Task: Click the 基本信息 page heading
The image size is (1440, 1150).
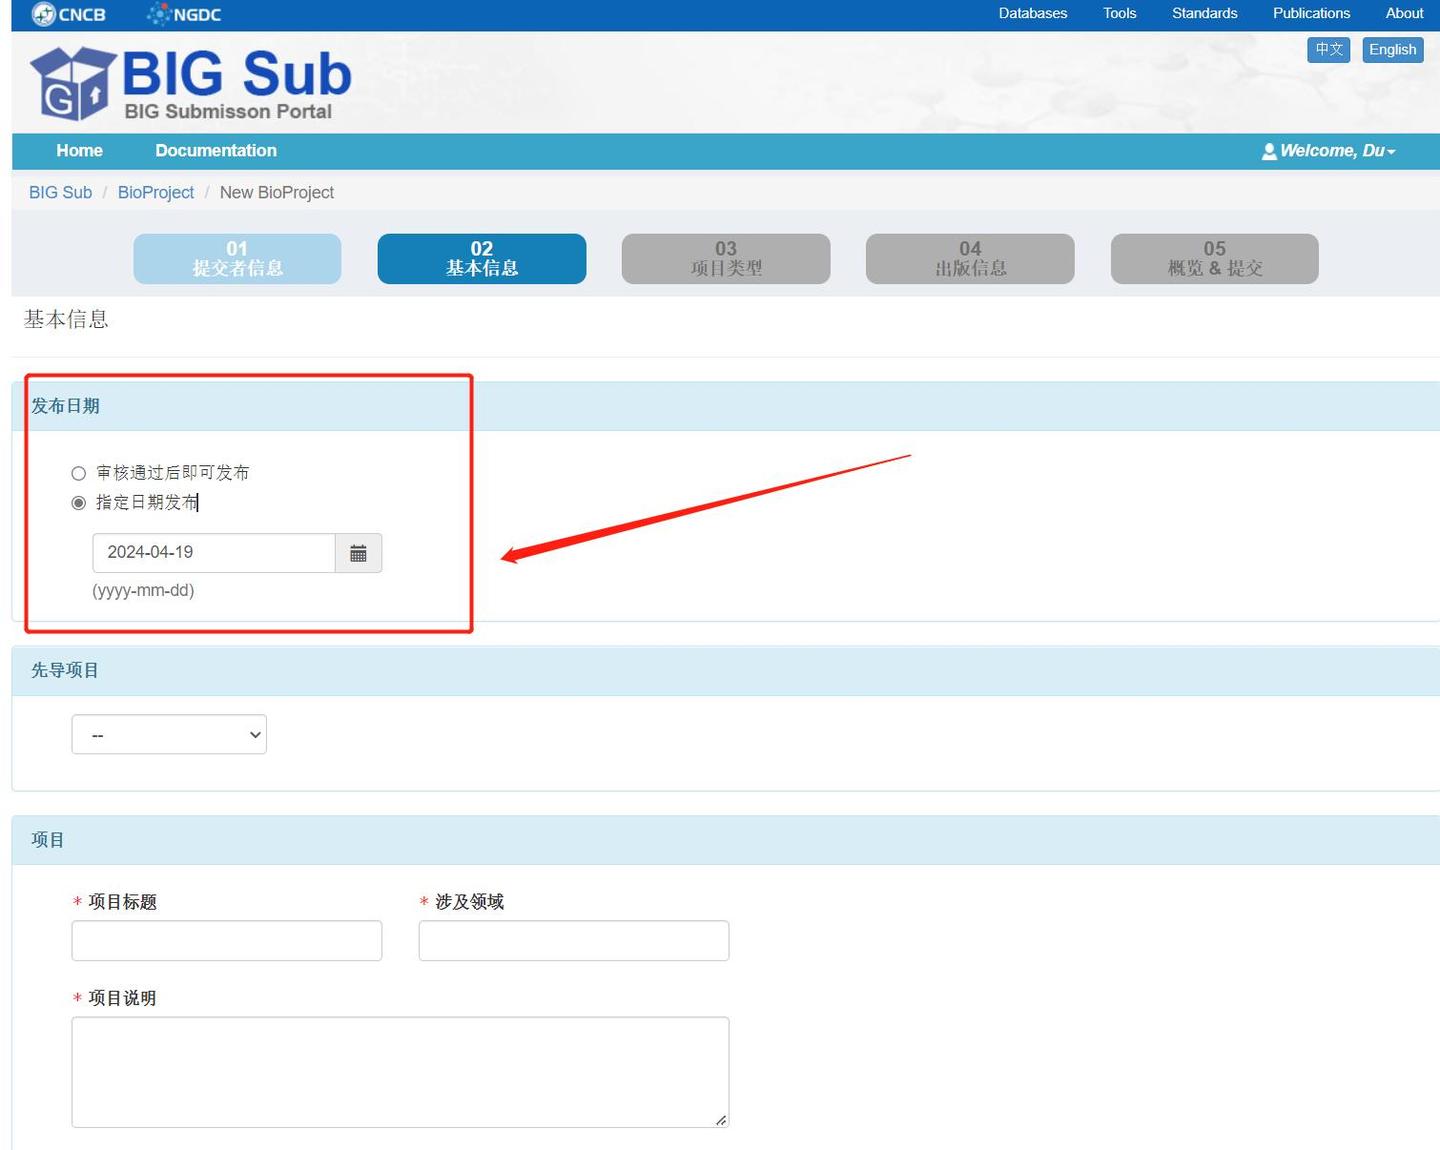Action: coord(66,320)
